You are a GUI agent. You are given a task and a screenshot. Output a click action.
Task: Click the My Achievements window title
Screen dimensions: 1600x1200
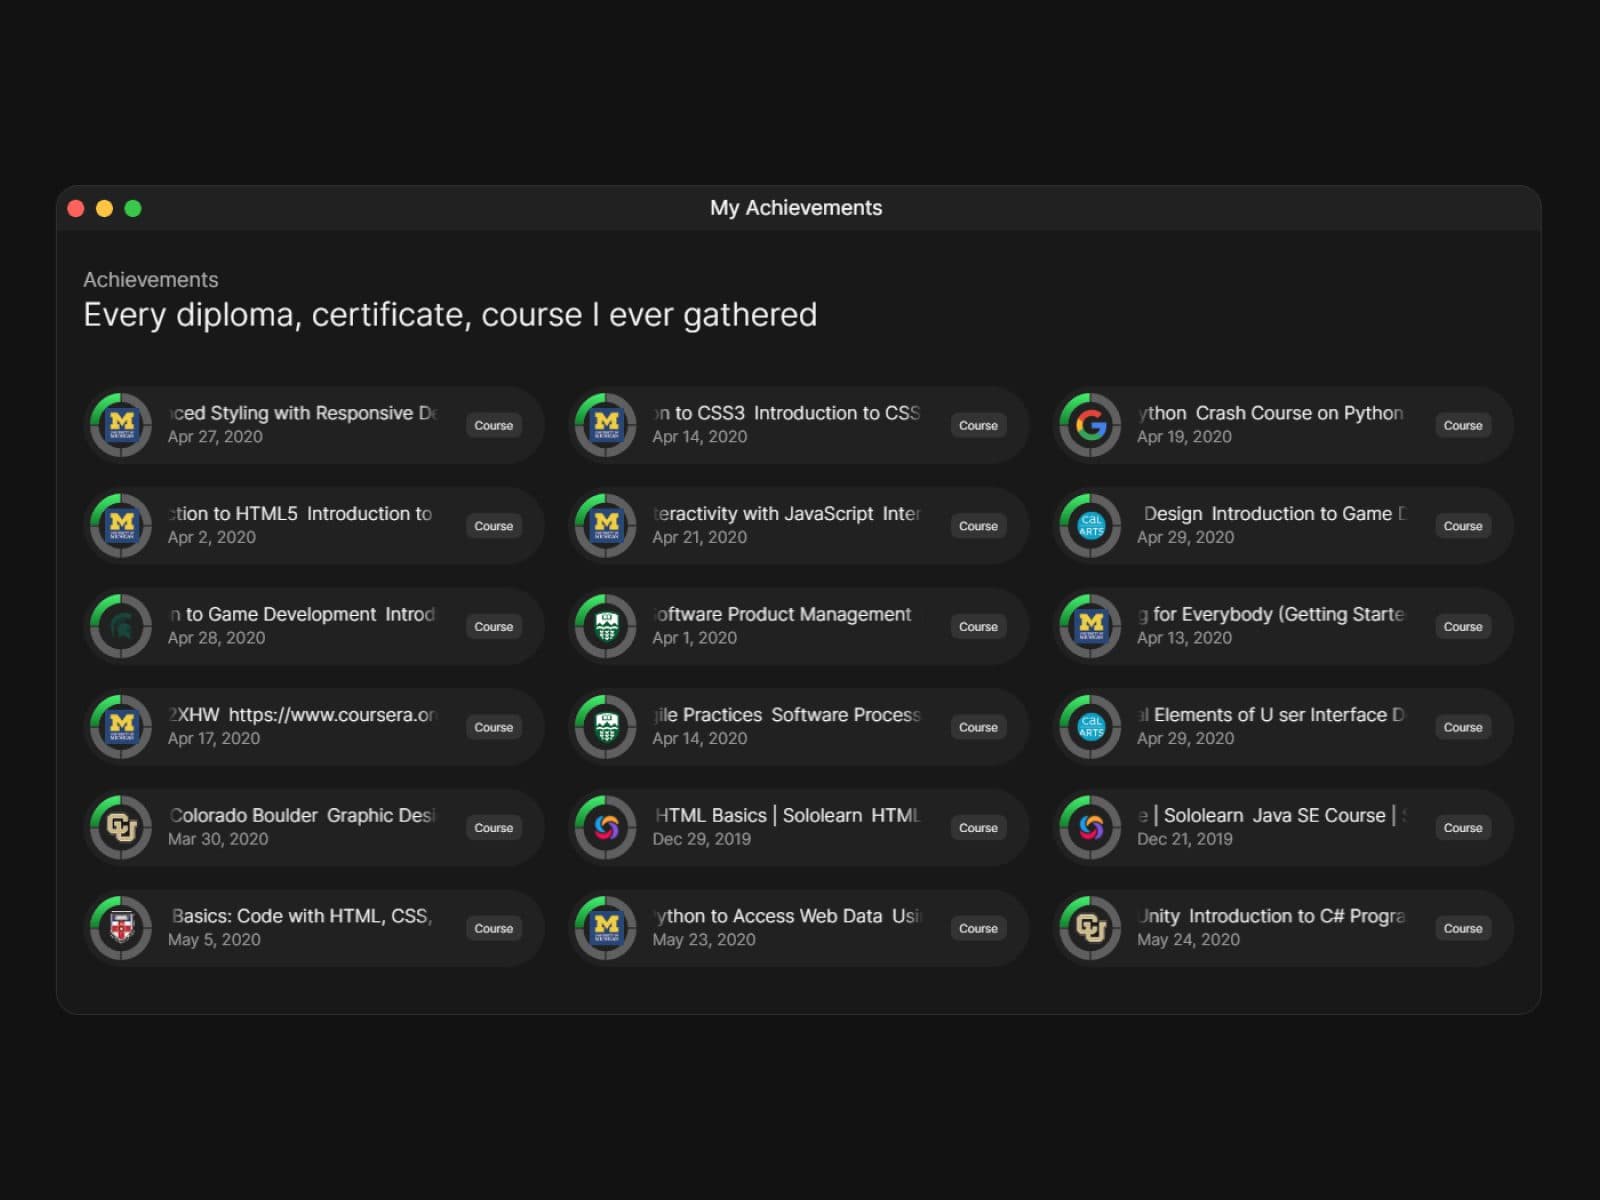796,208
